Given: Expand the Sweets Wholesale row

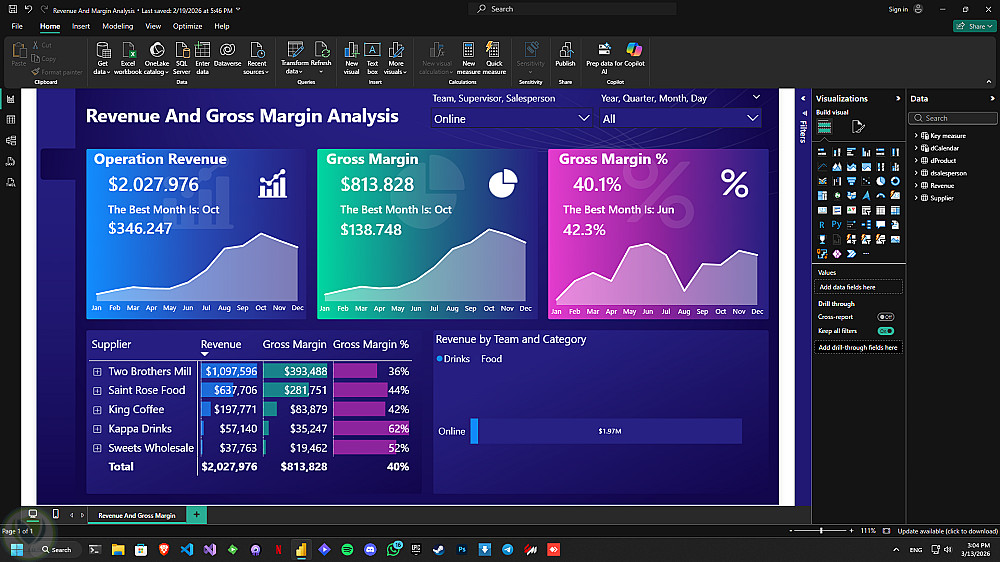Looking at the screenshot, I should [97, 448].
